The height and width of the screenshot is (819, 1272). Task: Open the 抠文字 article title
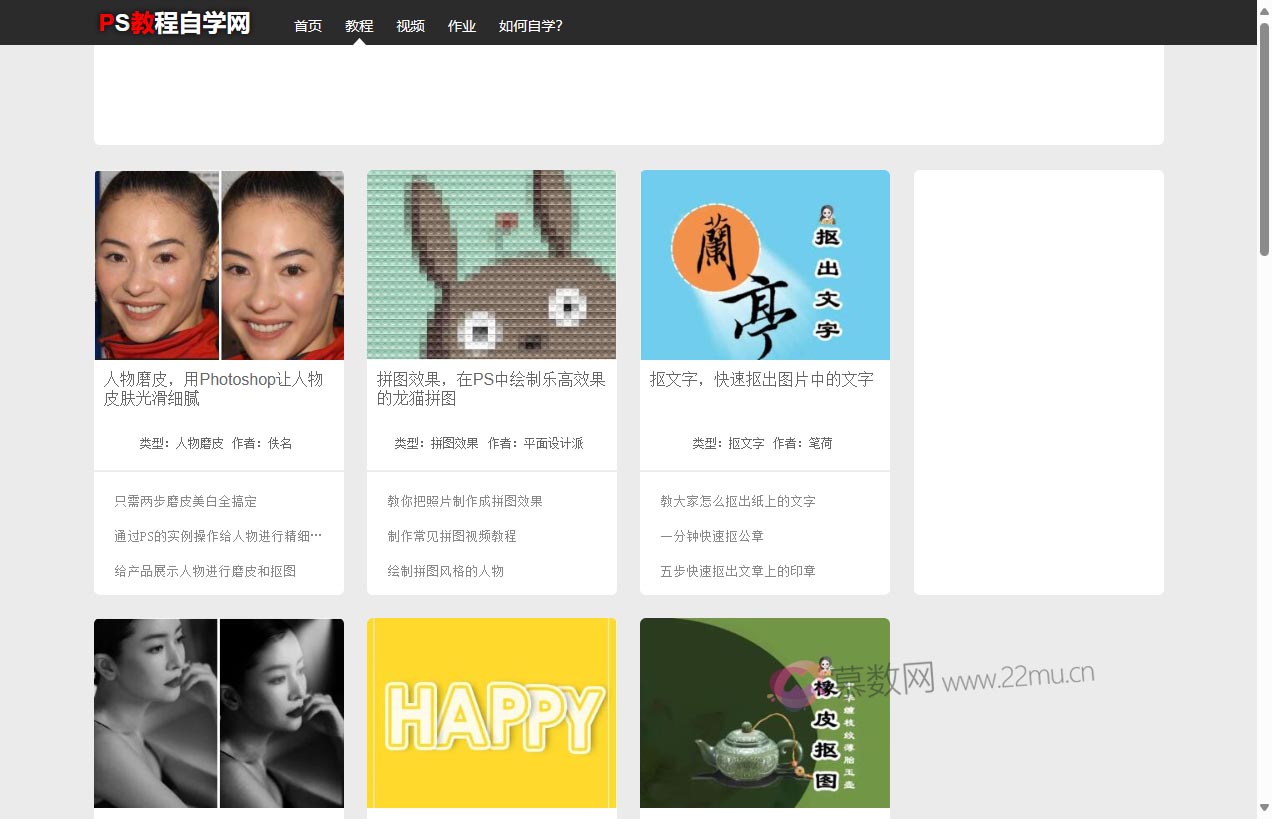pyautogui.click(x=763, y=379)
